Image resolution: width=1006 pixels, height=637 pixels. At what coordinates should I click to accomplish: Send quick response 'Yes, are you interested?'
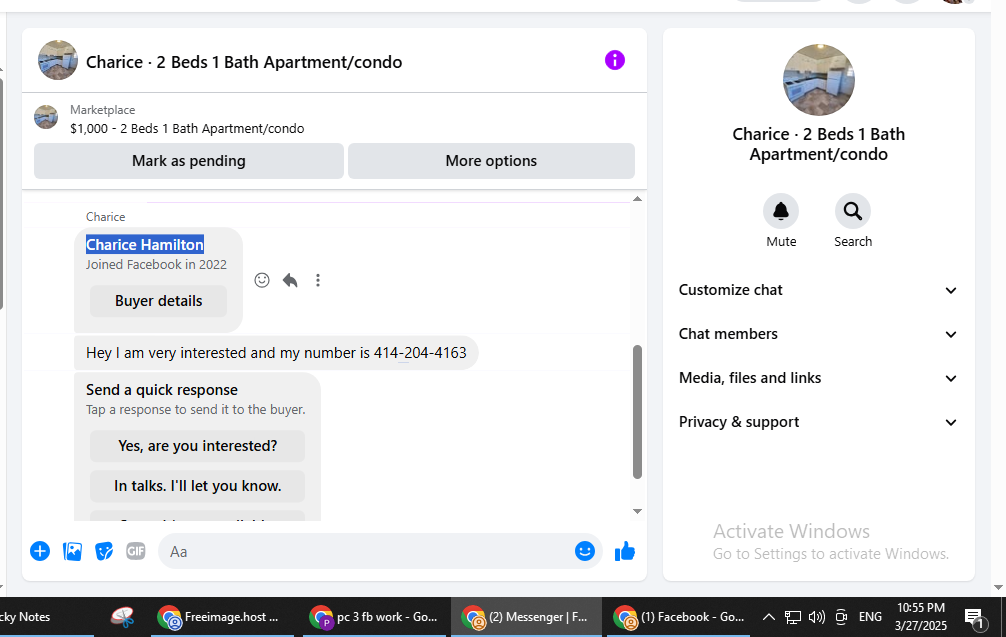click(x=197, y=446)
